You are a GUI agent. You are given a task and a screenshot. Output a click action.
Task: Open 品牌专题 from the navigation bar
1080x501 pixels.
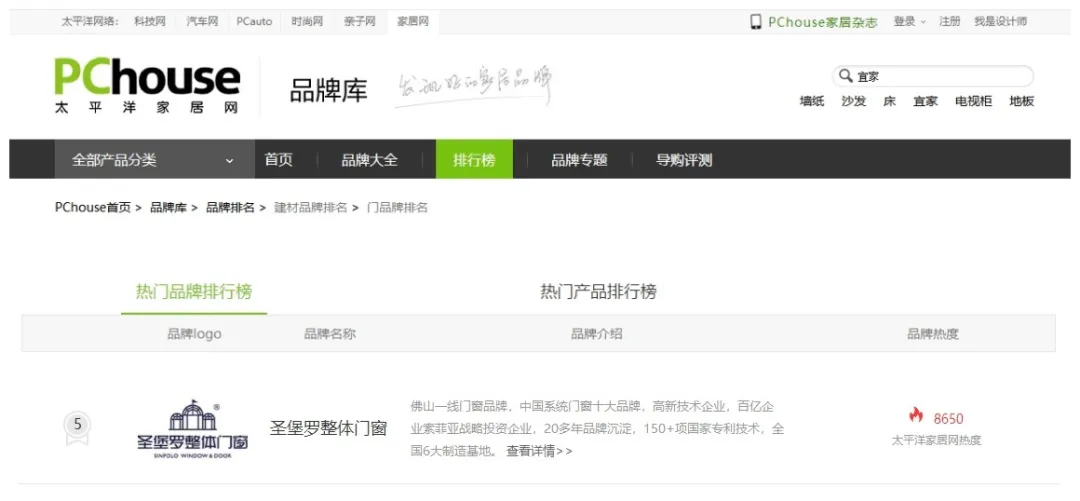click(579, 160)
